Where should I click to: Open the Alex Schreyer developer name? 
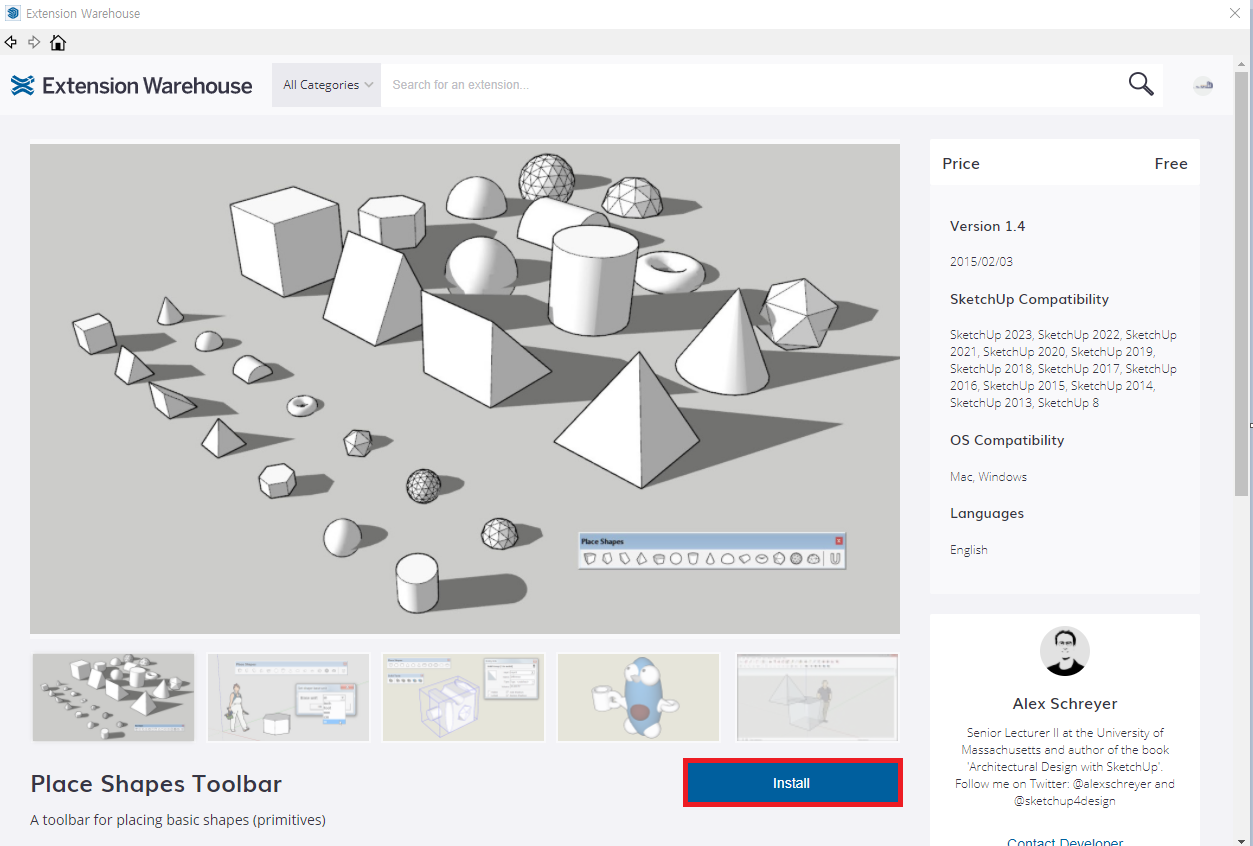coord(1065,703)
